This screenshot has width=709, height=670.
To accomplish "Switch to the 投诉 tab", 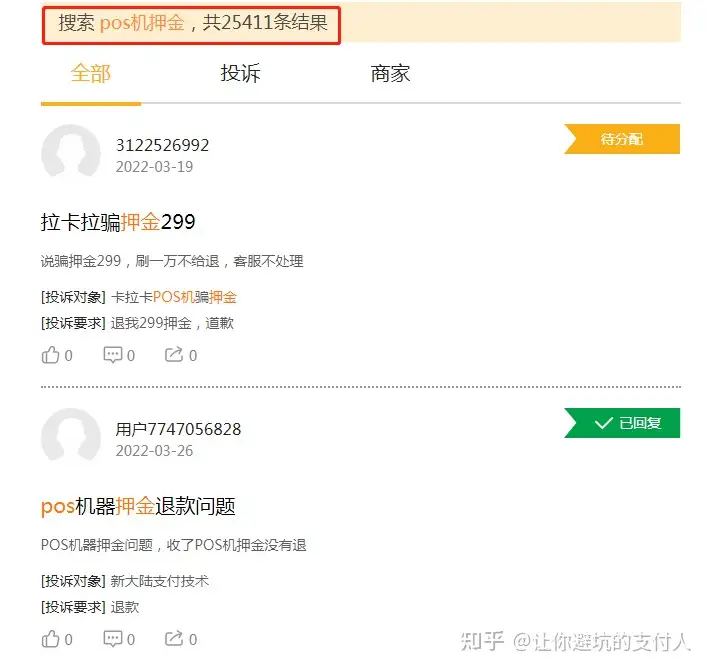I will 241,73.
